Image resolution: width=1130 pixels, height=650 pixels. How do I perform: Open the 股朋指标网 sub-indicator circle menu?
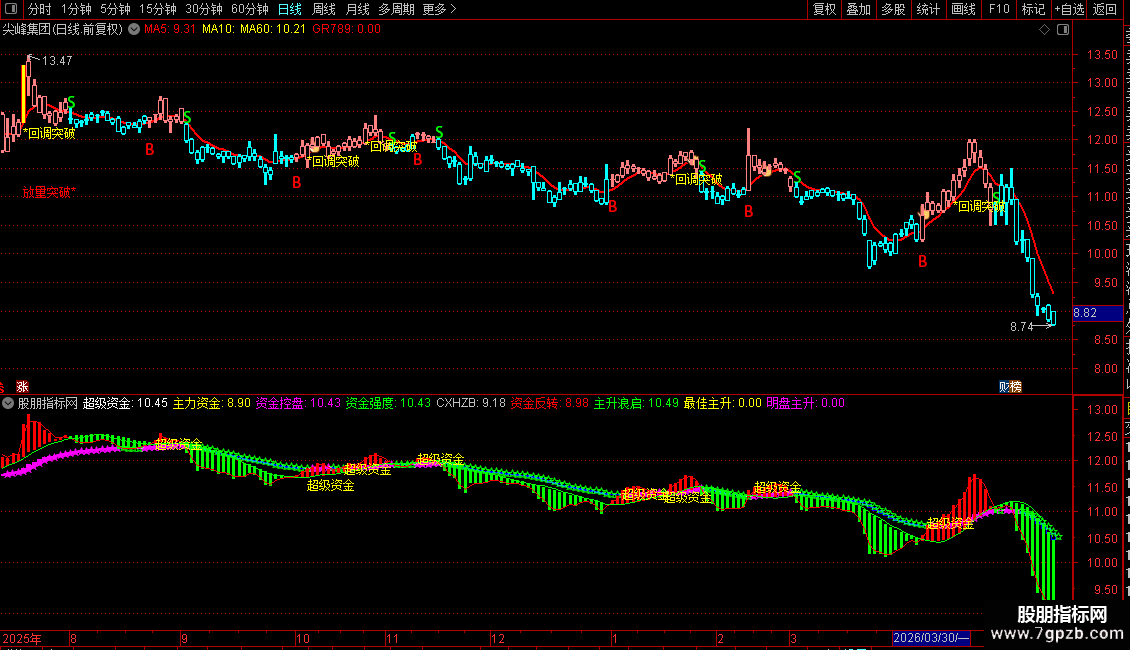coord(8,404)
